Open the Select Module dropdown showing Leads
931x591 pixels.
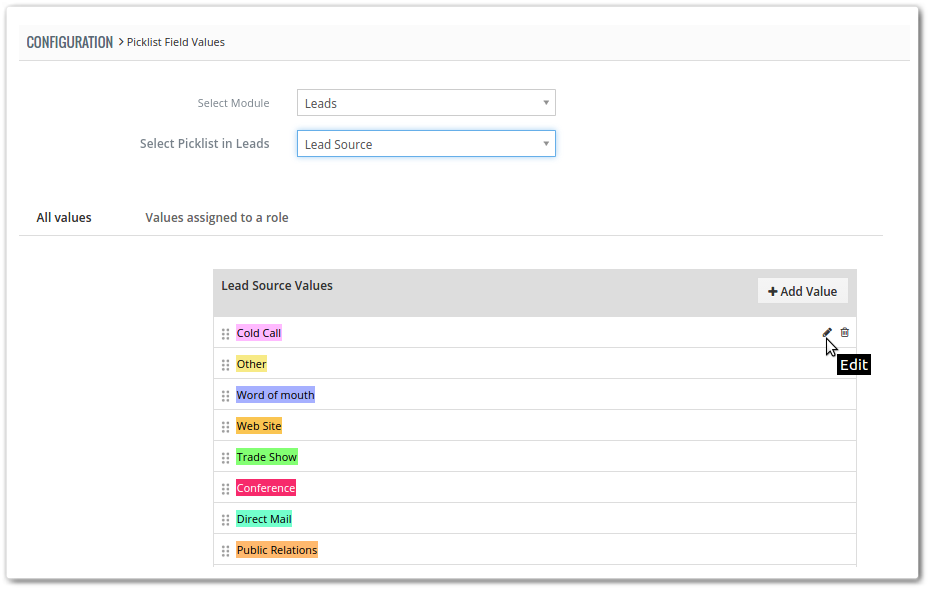coord(426,103)
